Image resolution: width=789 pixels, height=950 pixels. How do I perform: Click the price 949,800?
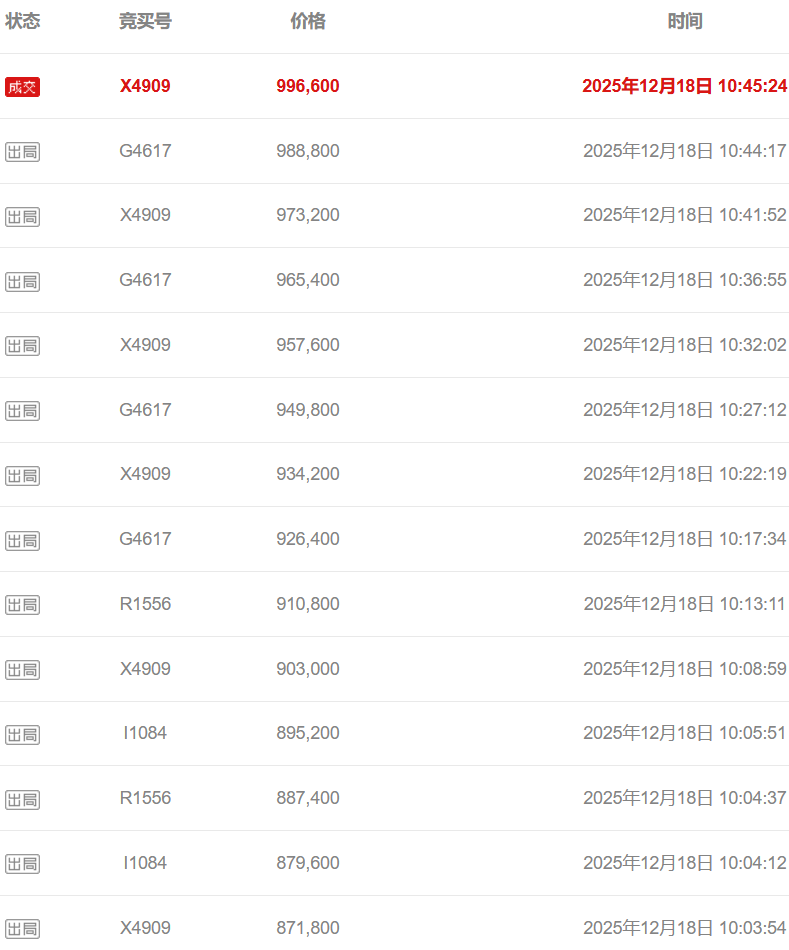(x=308, y=410)
